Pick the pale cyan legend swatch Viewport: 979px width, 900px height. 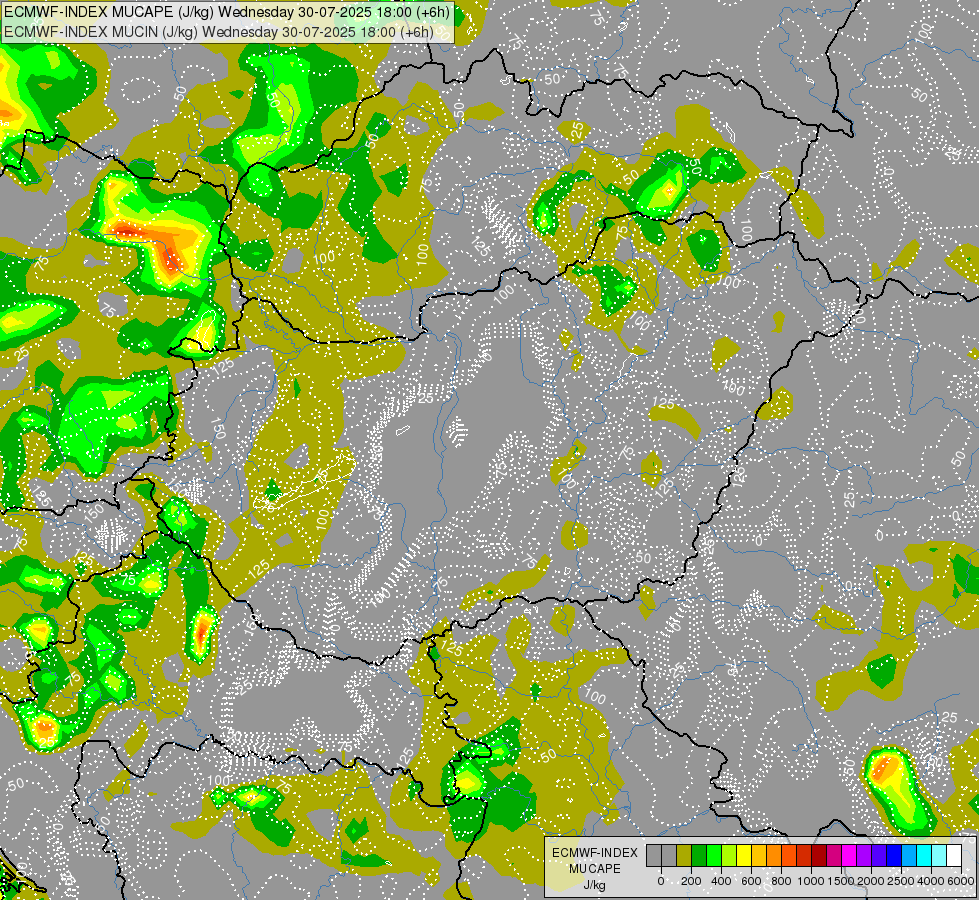click(940, 855)
